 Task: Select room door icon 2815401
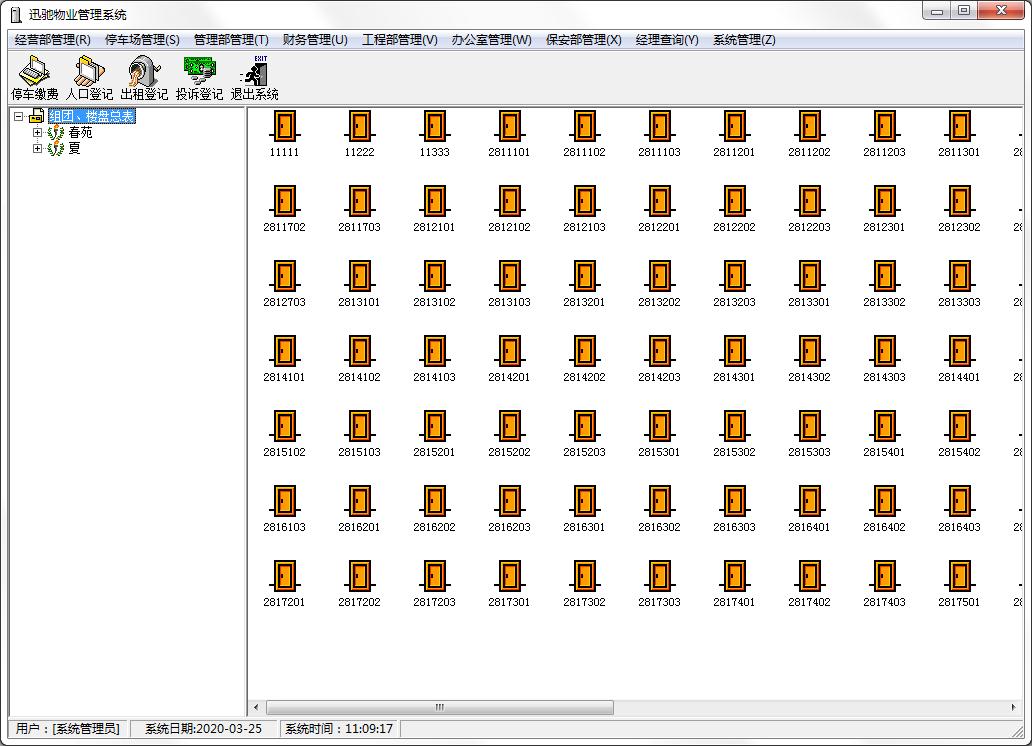pos(885,434)
